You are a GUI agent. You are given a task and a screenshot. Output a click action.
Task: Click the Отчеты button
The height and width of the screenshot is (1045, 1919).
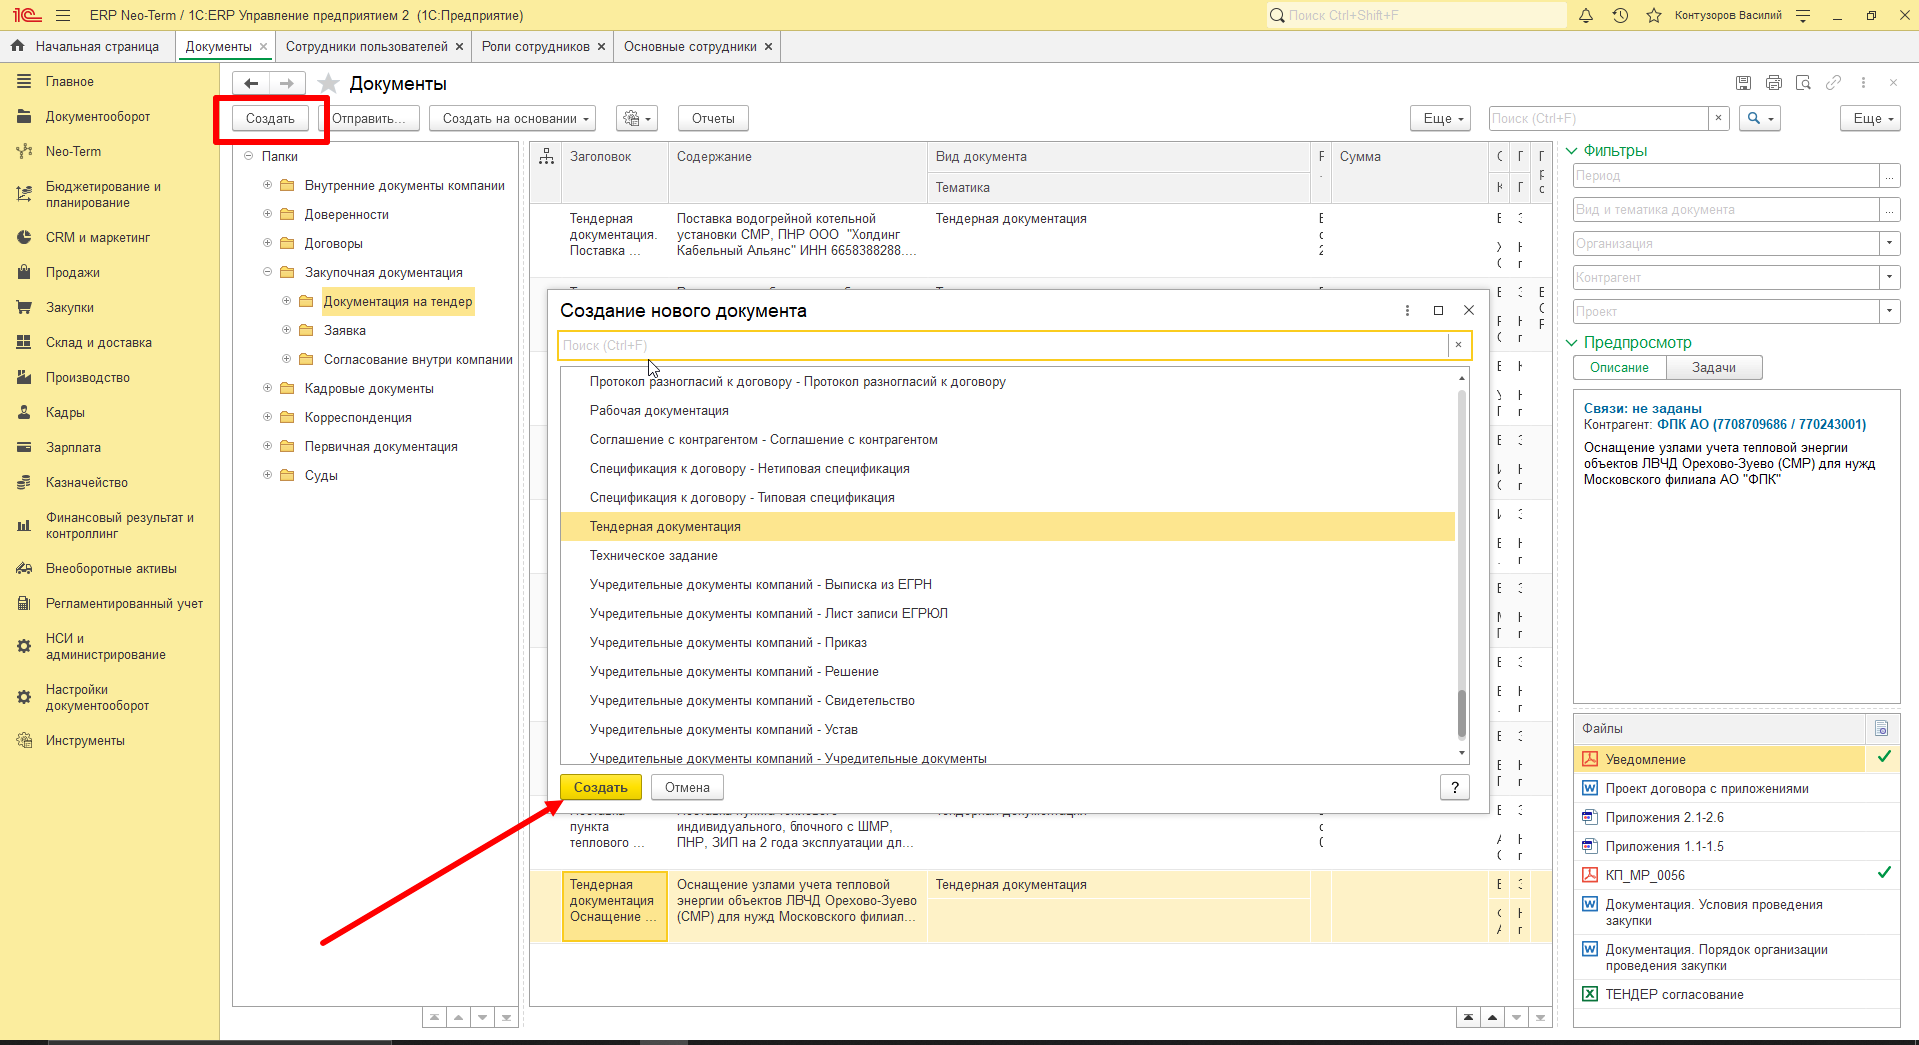pos(713,118)
